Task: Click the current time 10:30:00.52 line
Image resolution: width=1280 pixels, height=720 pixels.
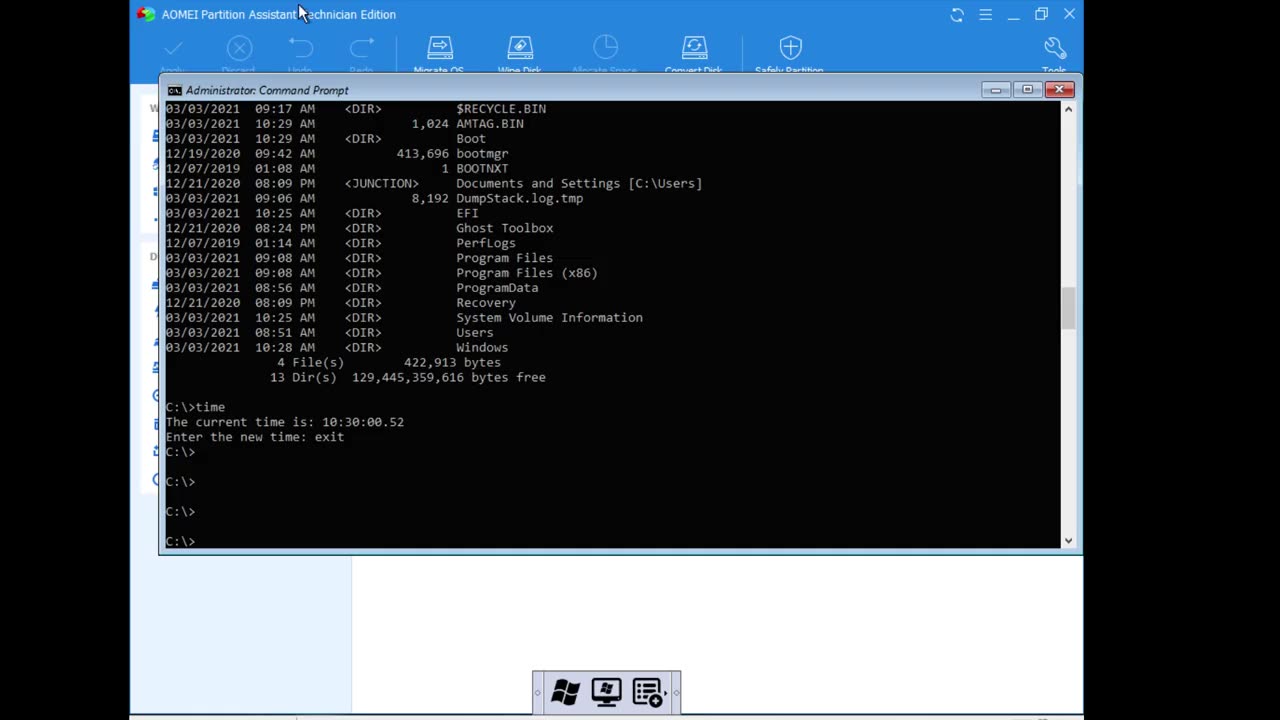Action: point(285,422)
